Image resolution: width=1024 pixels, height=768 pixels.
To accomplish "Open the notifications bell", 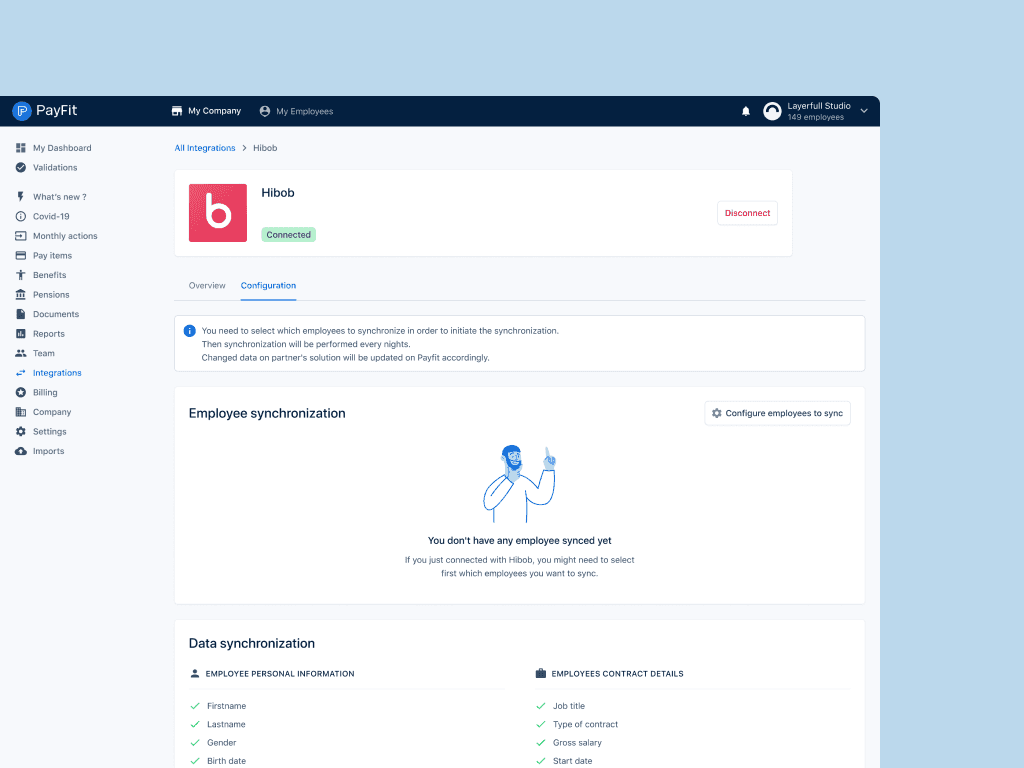I will (745, 111).
